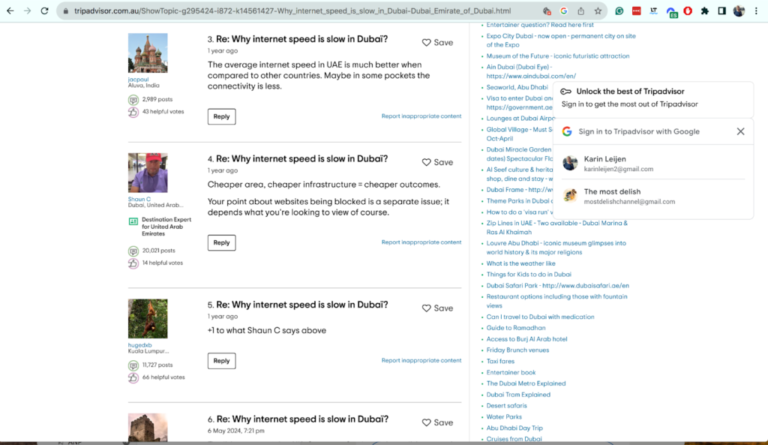This screenshot has width=768, height=445.
Task: Open the Shaun C username link
Action: point(140,199)
